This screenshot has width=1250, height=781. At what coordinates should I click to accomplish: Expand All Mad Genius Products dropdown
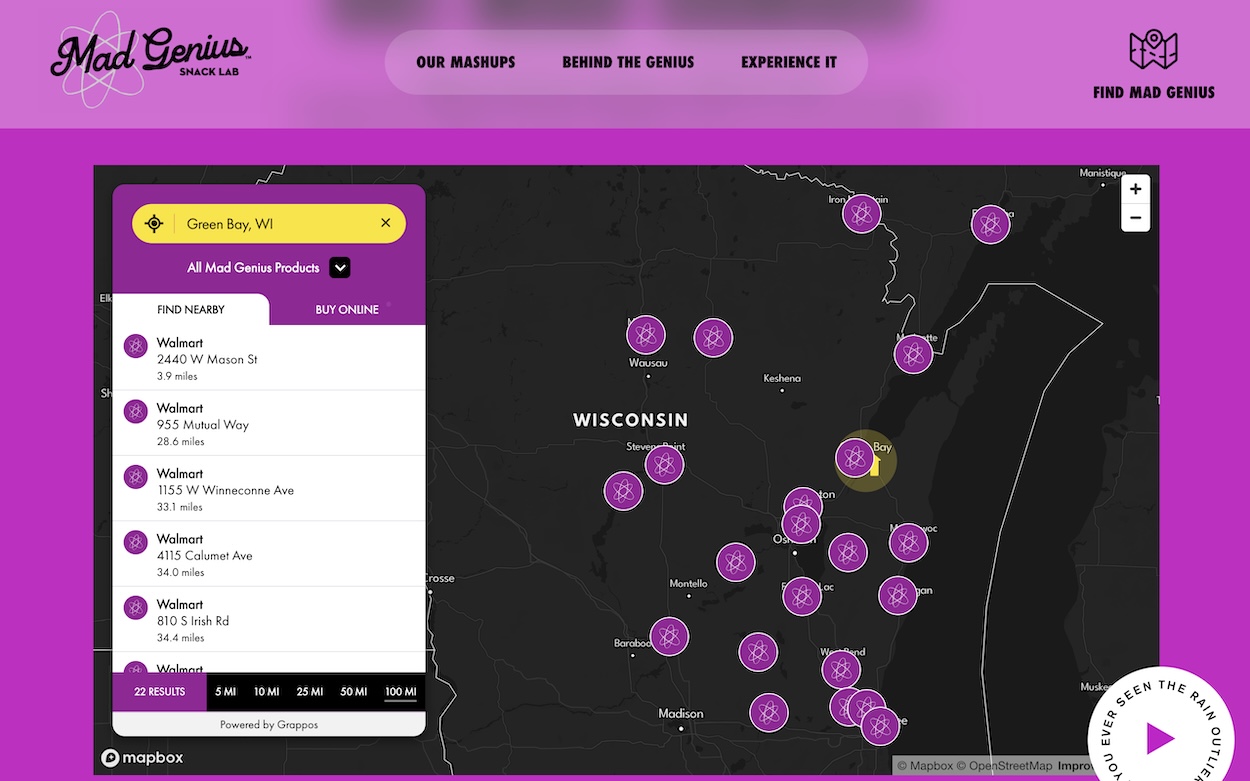(x=340, y=268)
